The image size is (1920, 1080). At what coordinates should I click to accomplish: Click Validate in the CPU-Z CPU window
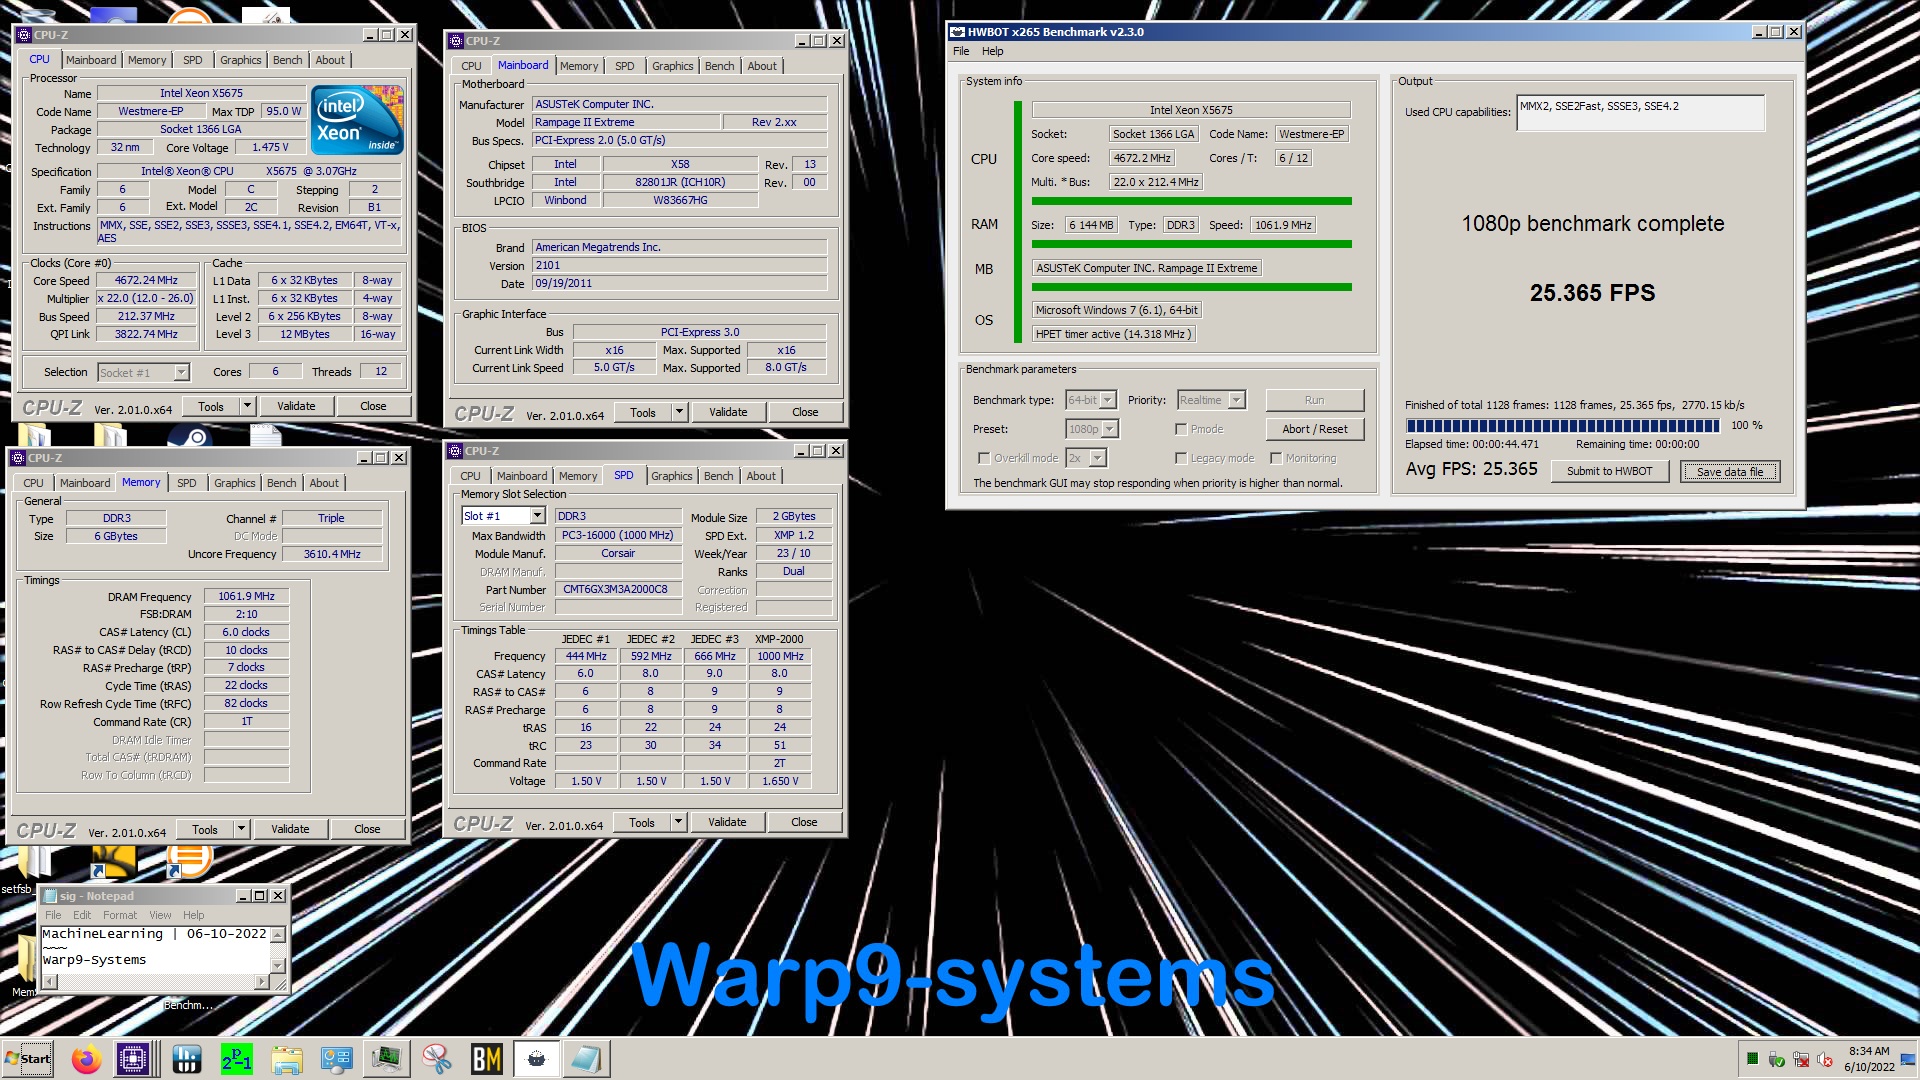point(296,406)
